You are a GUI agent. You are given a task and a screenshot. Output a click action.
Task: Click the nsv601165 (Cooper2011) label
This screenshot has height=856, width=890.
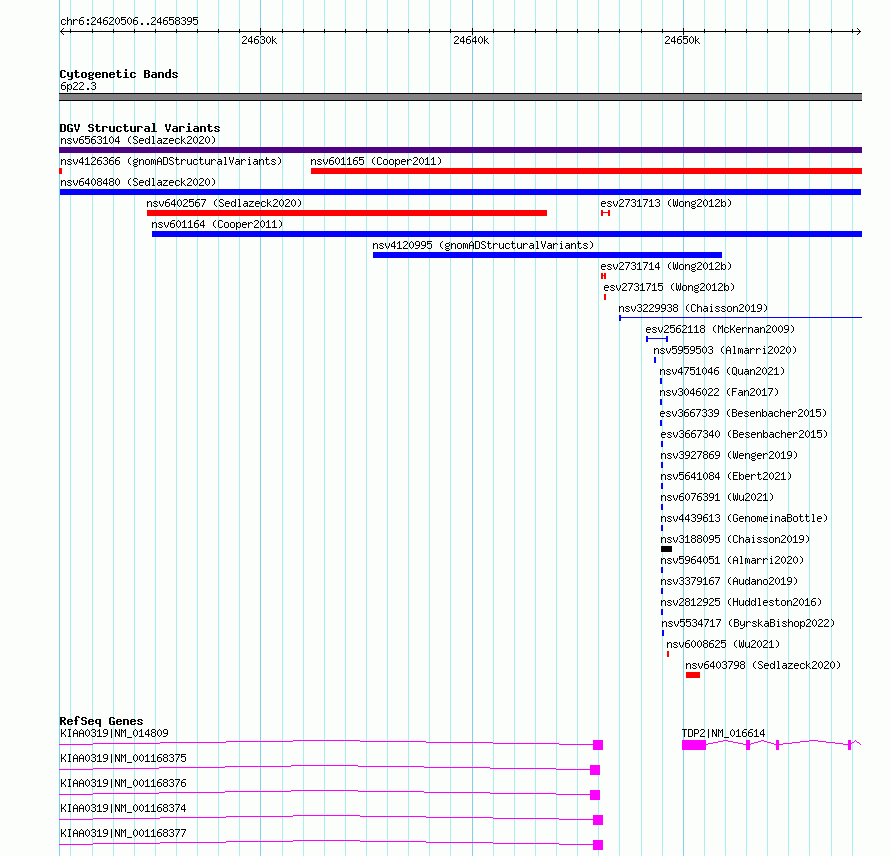coord(376,161)
